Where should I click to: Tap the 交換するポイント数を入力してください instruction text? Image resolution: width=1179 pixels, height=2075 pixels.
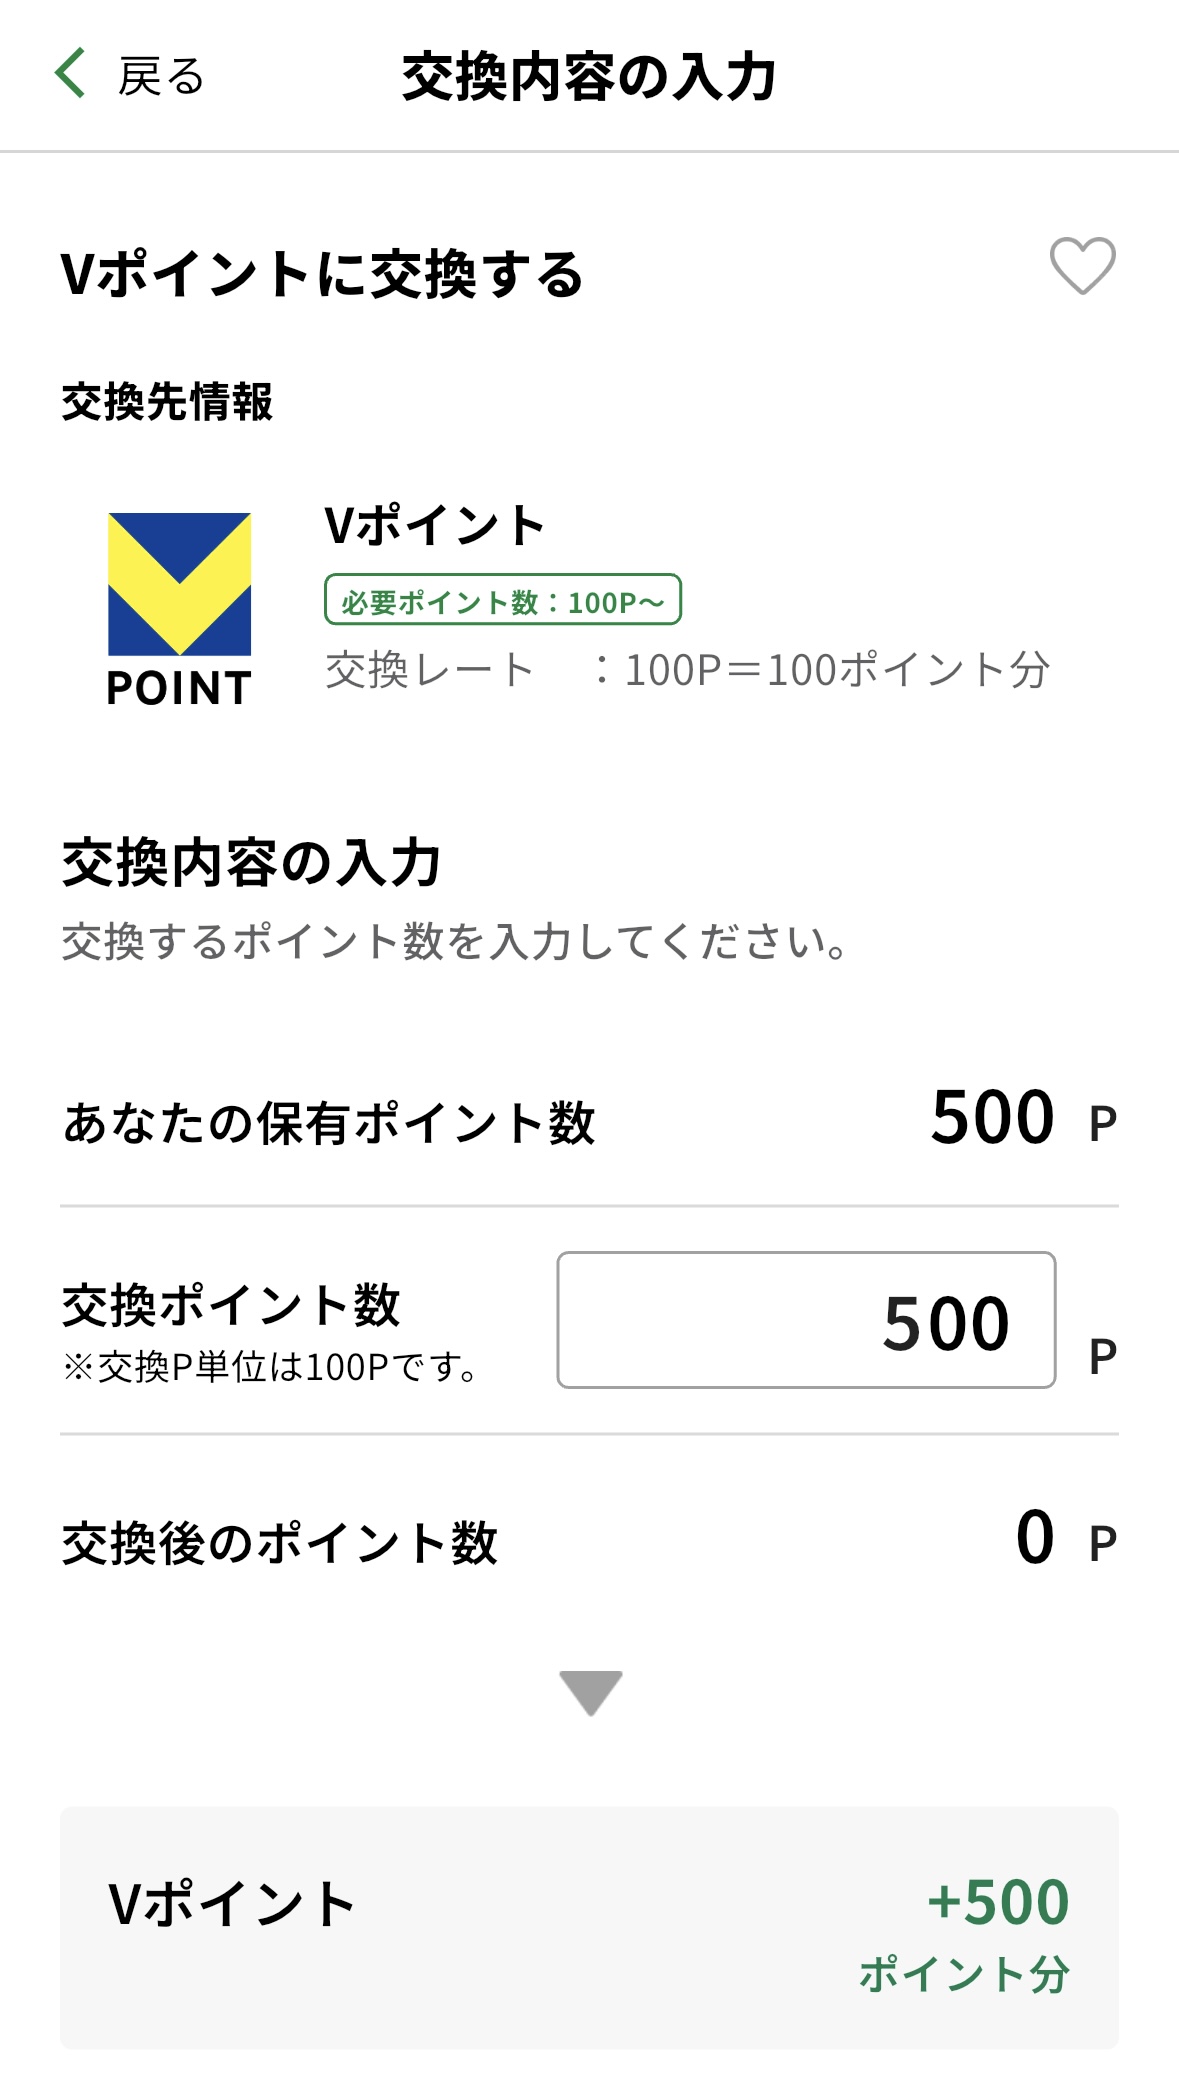pos(456,942)
